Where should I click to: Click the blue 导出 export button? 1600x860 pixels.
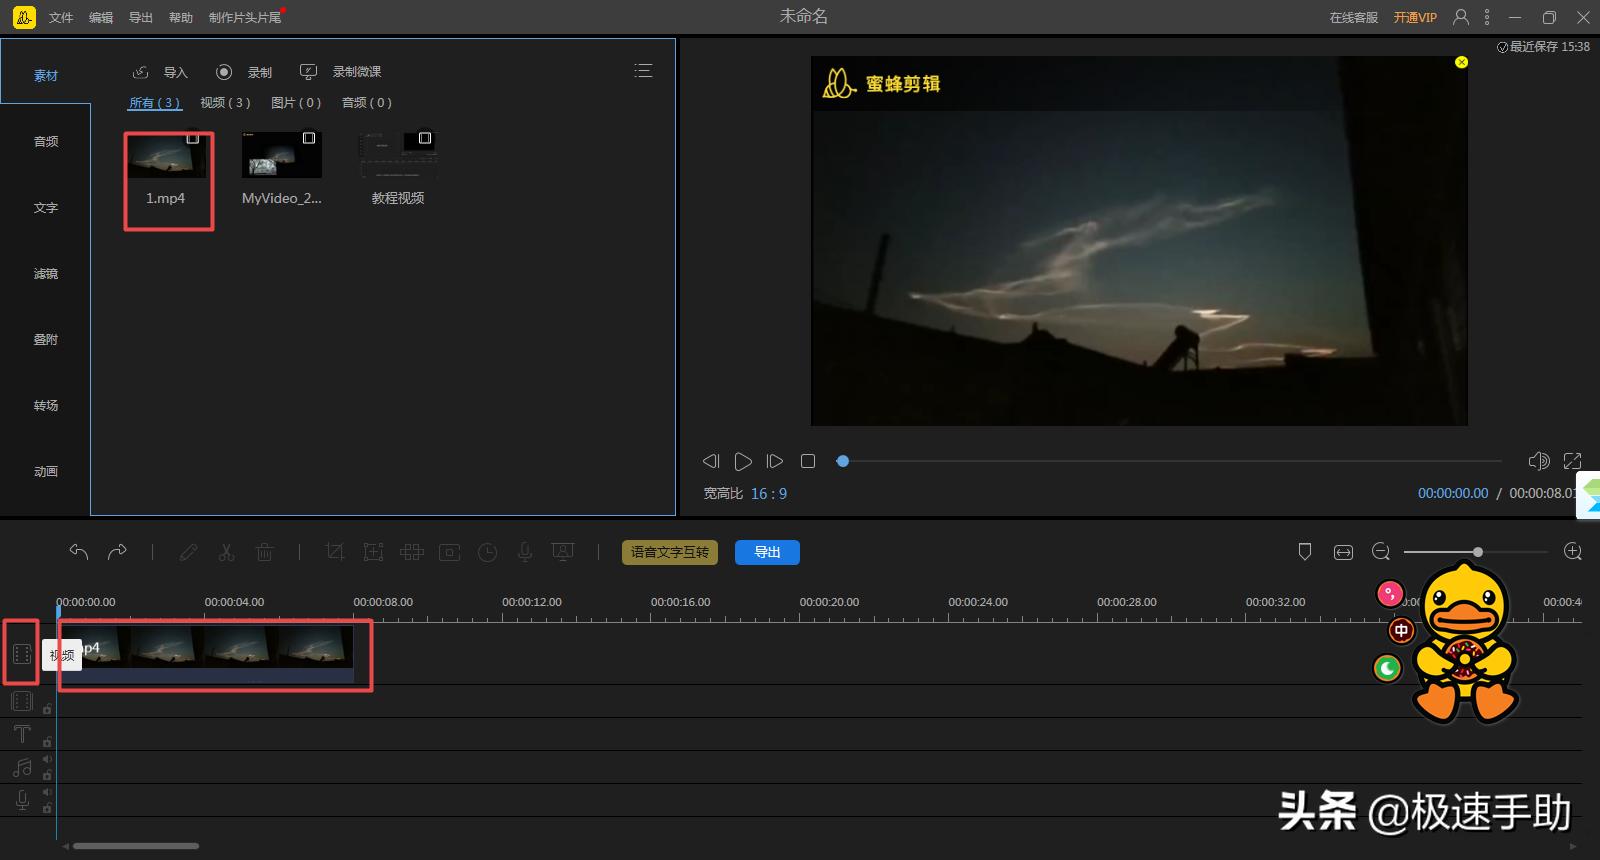pos(767,552)
